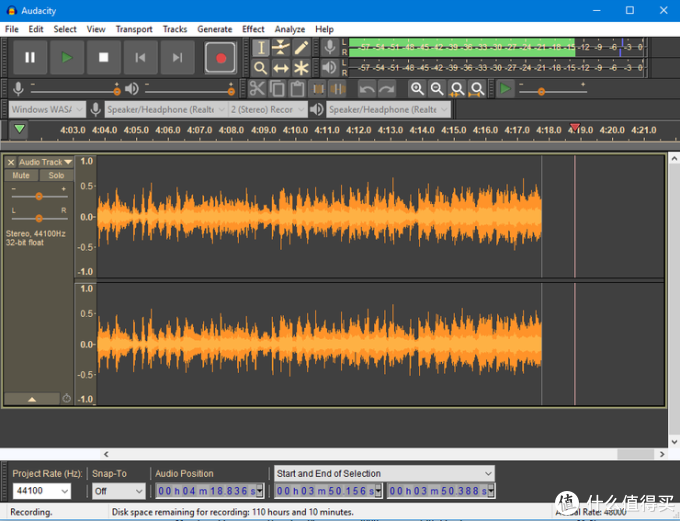Pause the recording

[x=30, y=57]
